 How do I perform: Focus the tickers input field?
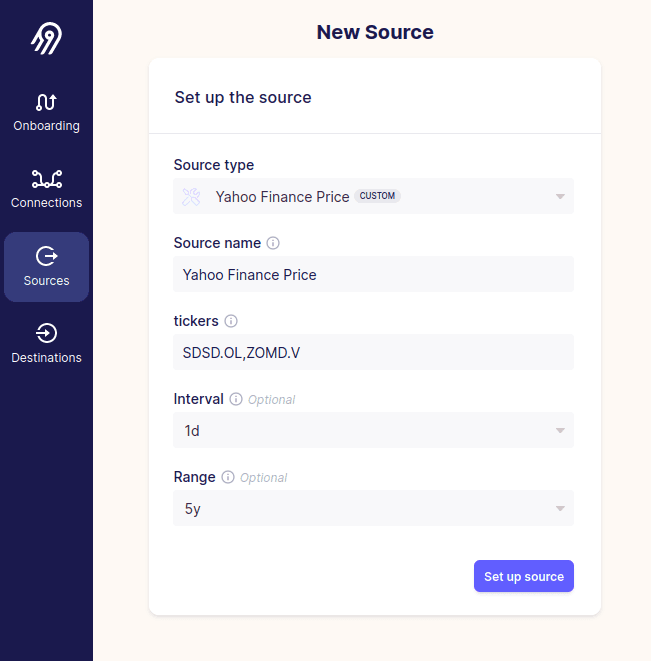(373, 352)
